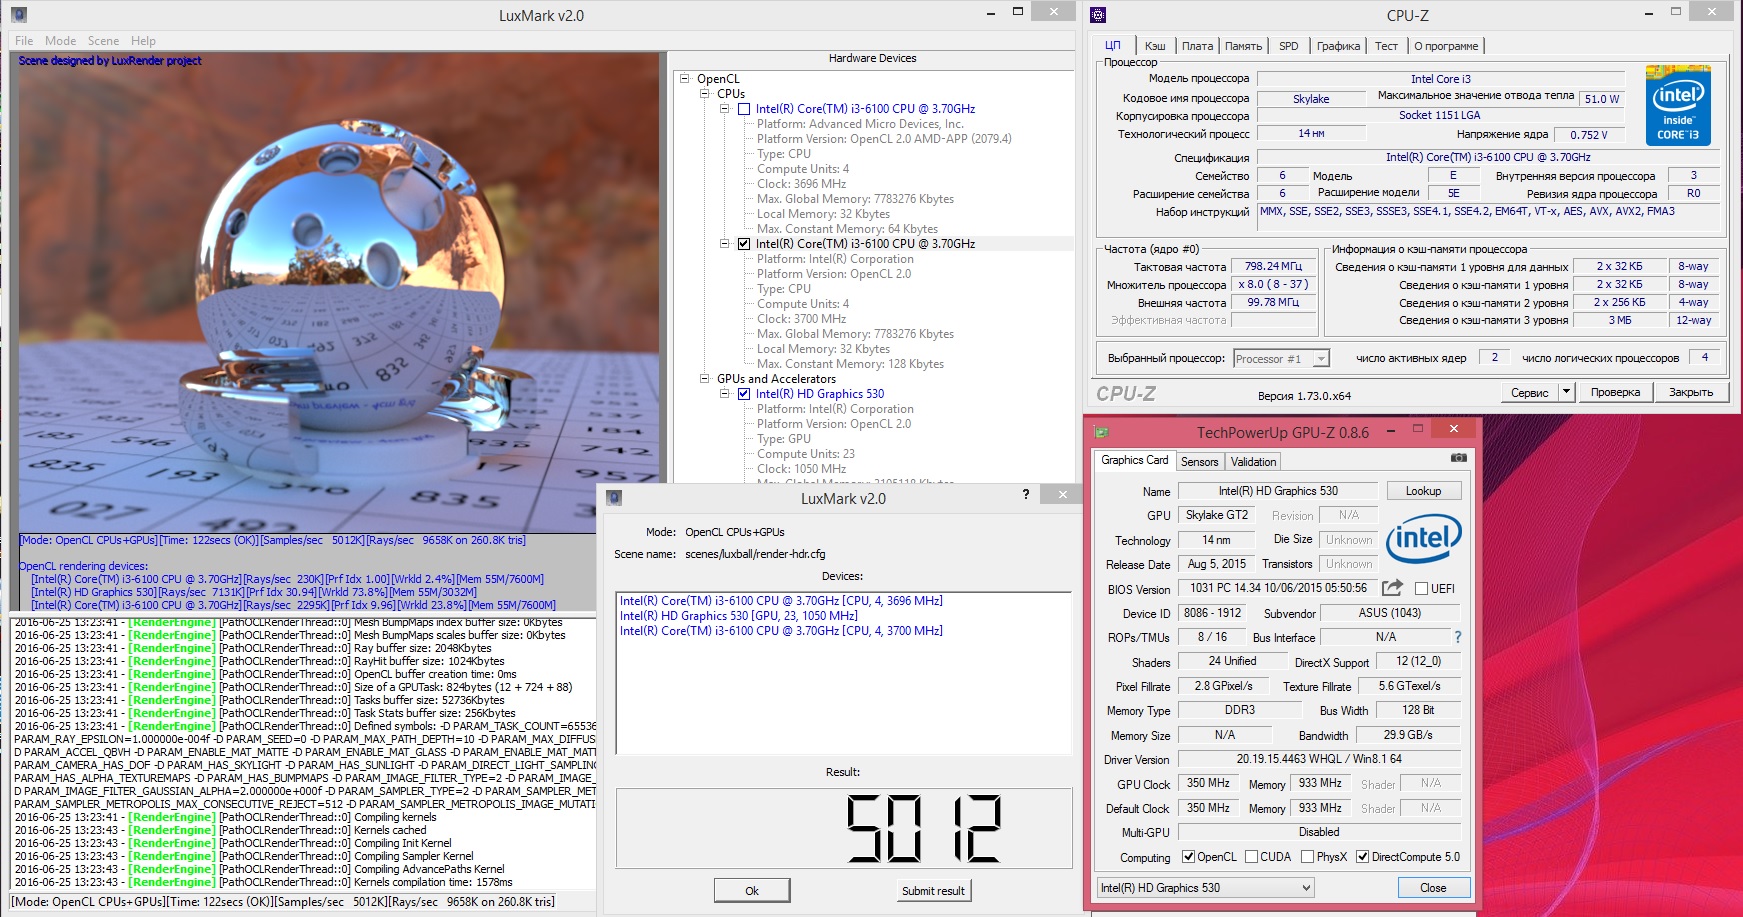The image size is (1743, 917).
Task: Collapse the OpenCL tree node
Action: [x=685, y=79]
